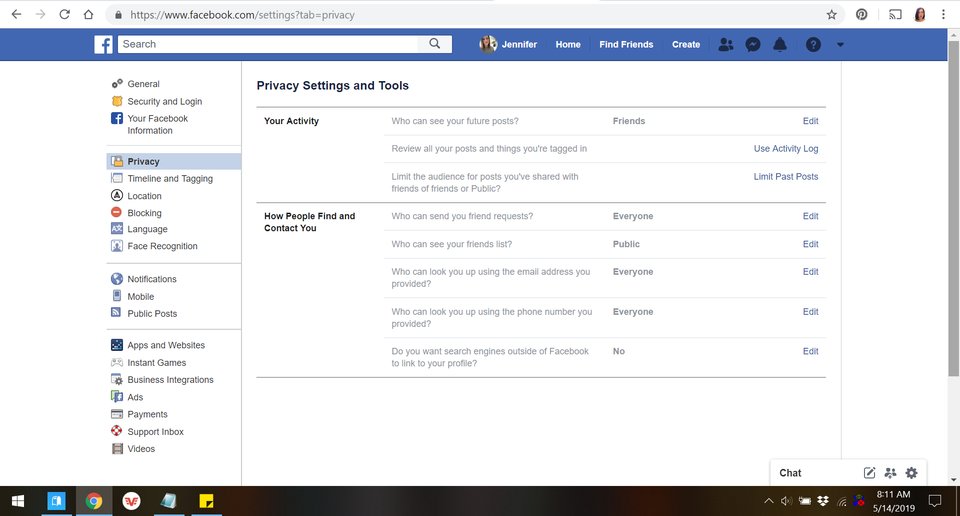Open Dropbox tray icon
The height and width of the screenshot is (516, 960).
(823, 501)
